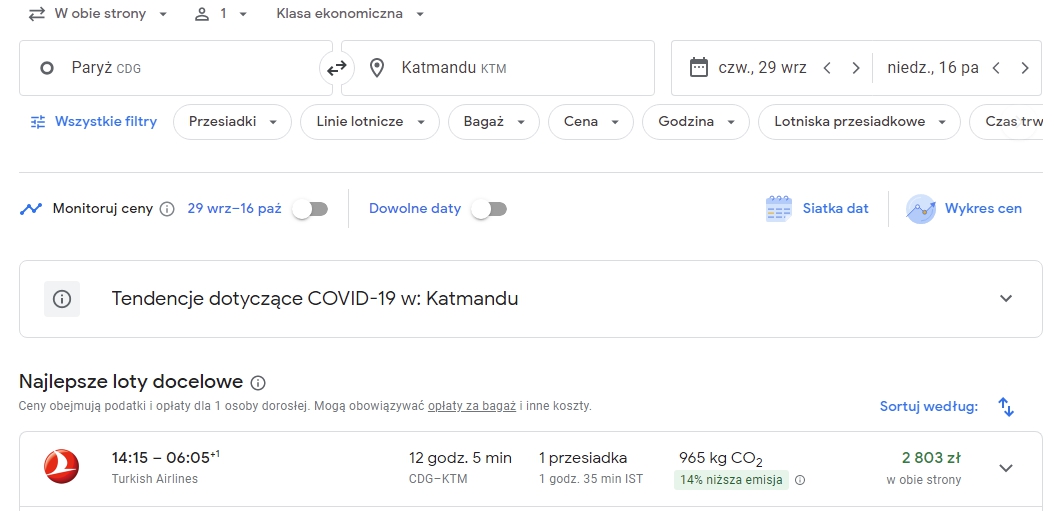The image size is (1059, 511).
Task: Click the 2 803 zł price
Action: tap(931, 458)
